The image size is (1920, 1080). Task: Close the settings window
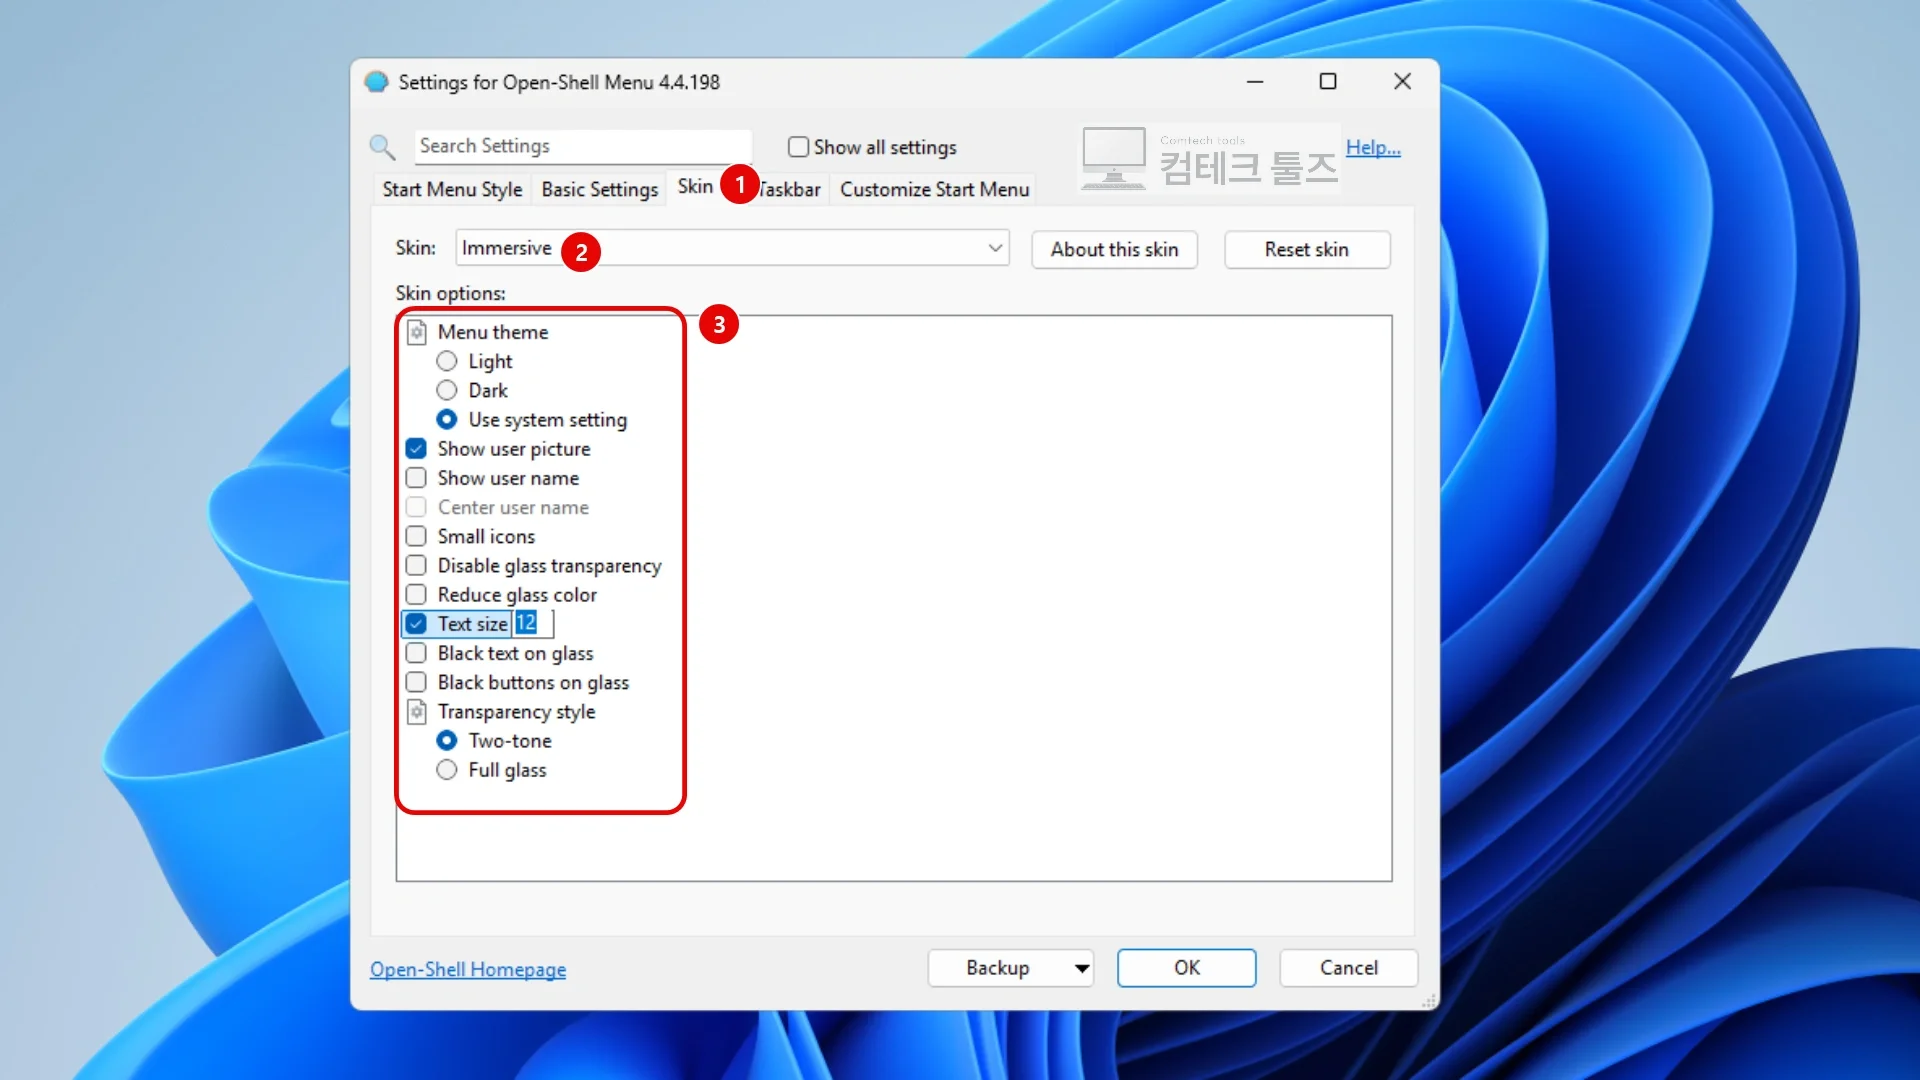(1402, 82)
